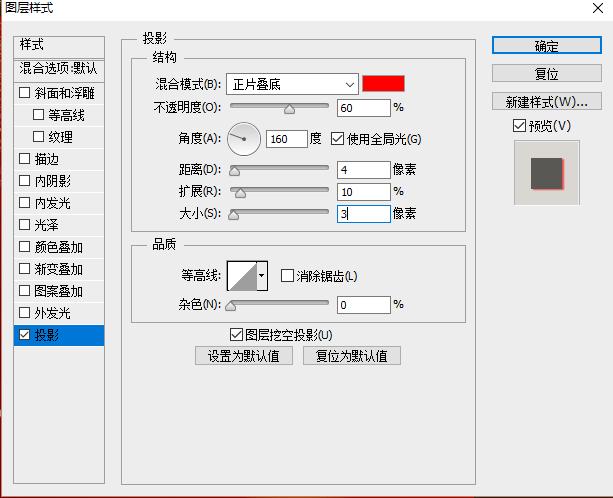Image resolution: width=613 pixels, height=498 pixels.
Task: Click the 距离 input field showing 4
Action: tap(364, 170)
